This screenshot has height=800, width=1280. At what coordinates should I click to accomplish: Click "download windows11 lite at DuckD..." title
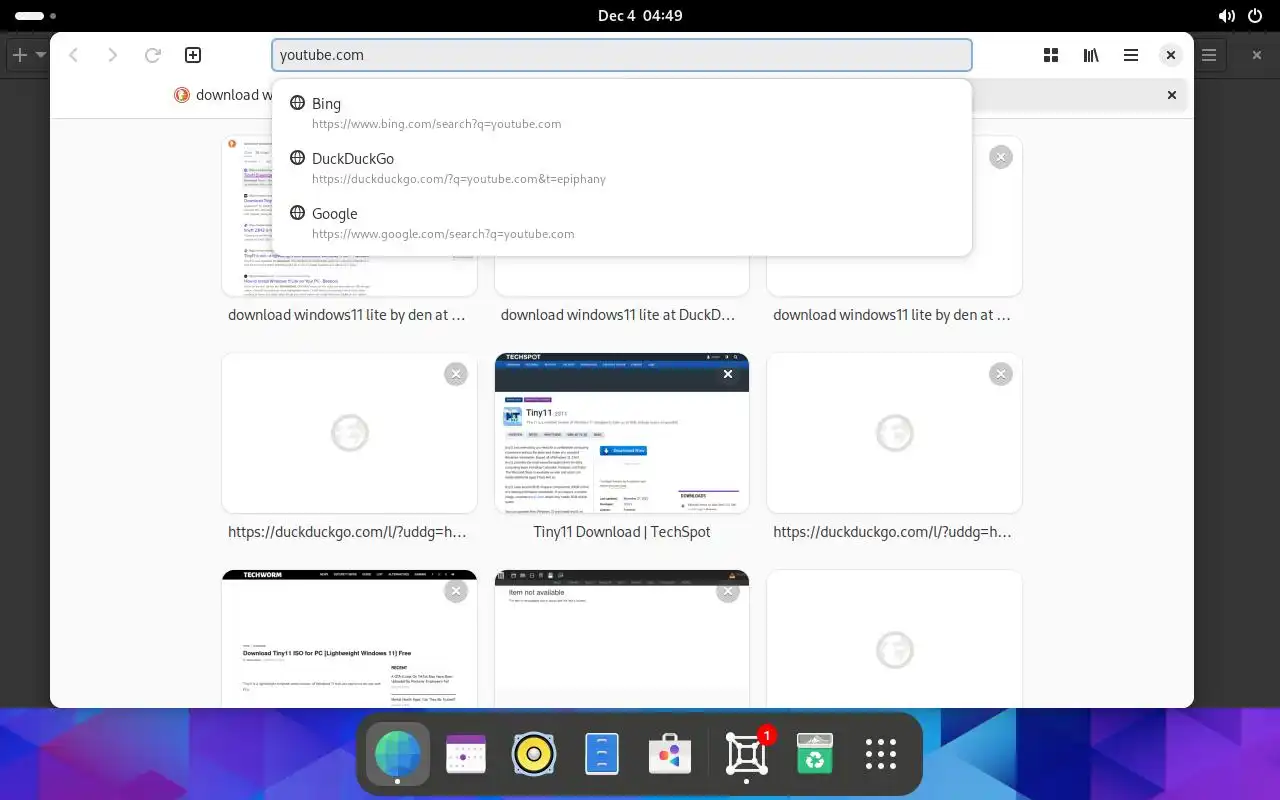pyautogui.click(x=618, y=314)
